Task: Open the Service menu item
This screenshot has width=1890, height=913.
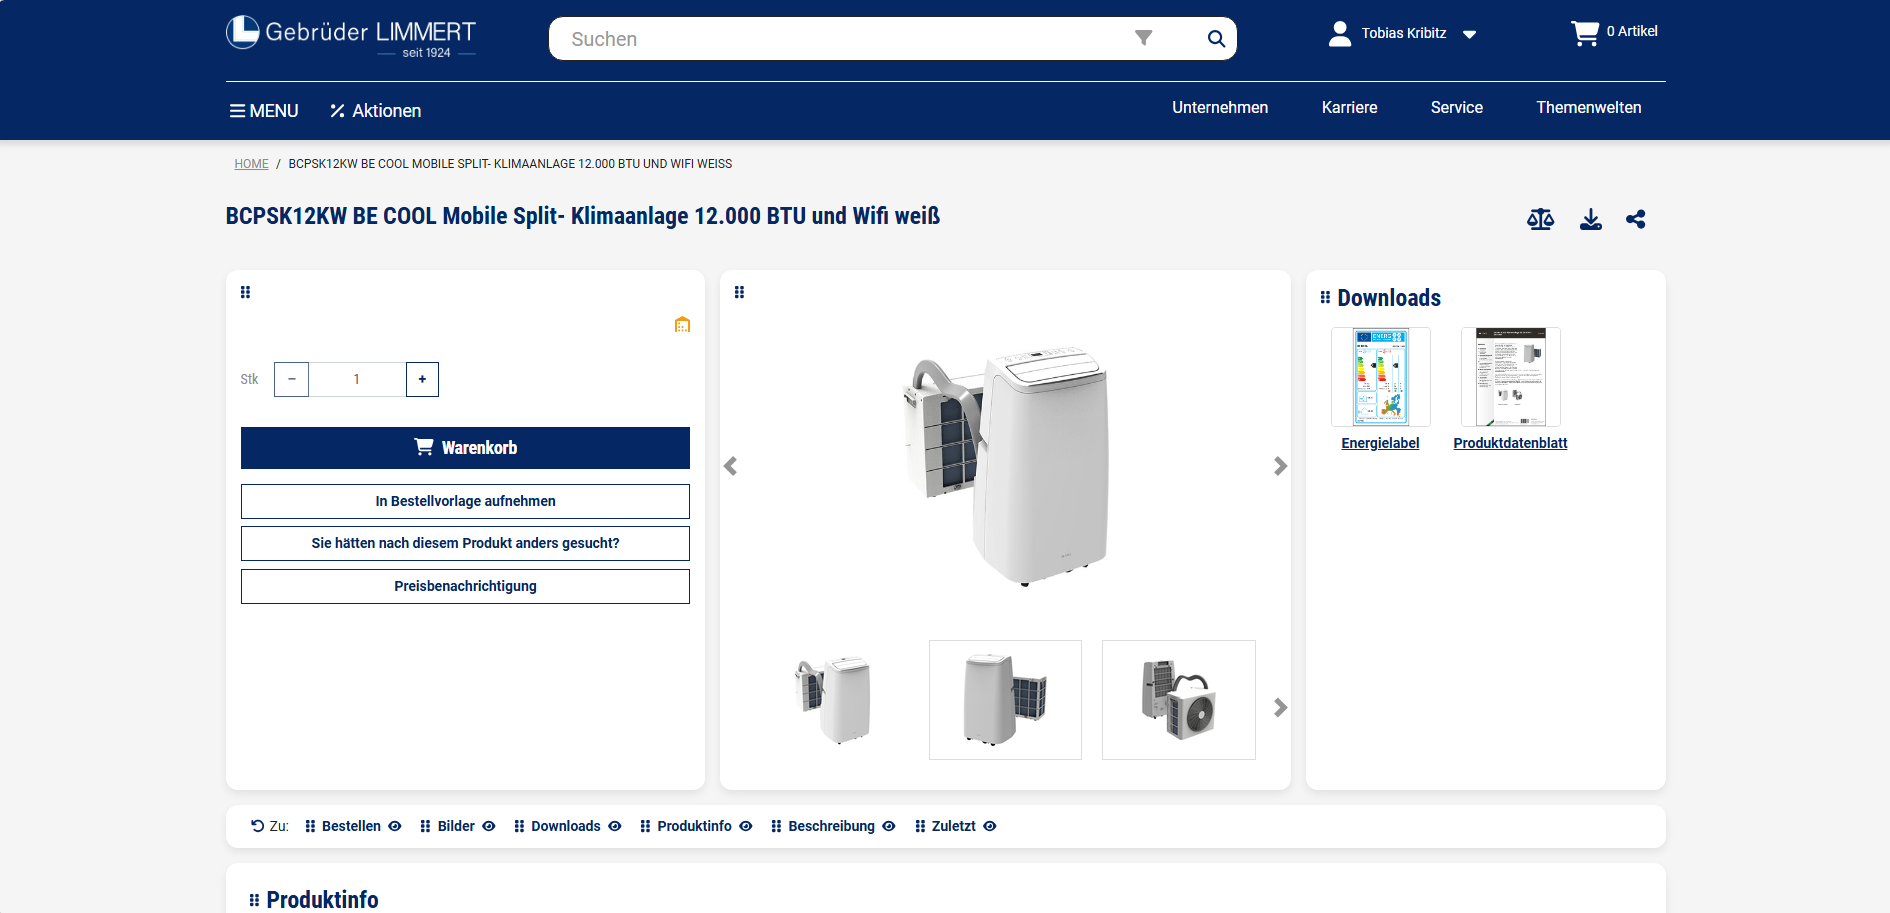Action: coord(1457,108)
